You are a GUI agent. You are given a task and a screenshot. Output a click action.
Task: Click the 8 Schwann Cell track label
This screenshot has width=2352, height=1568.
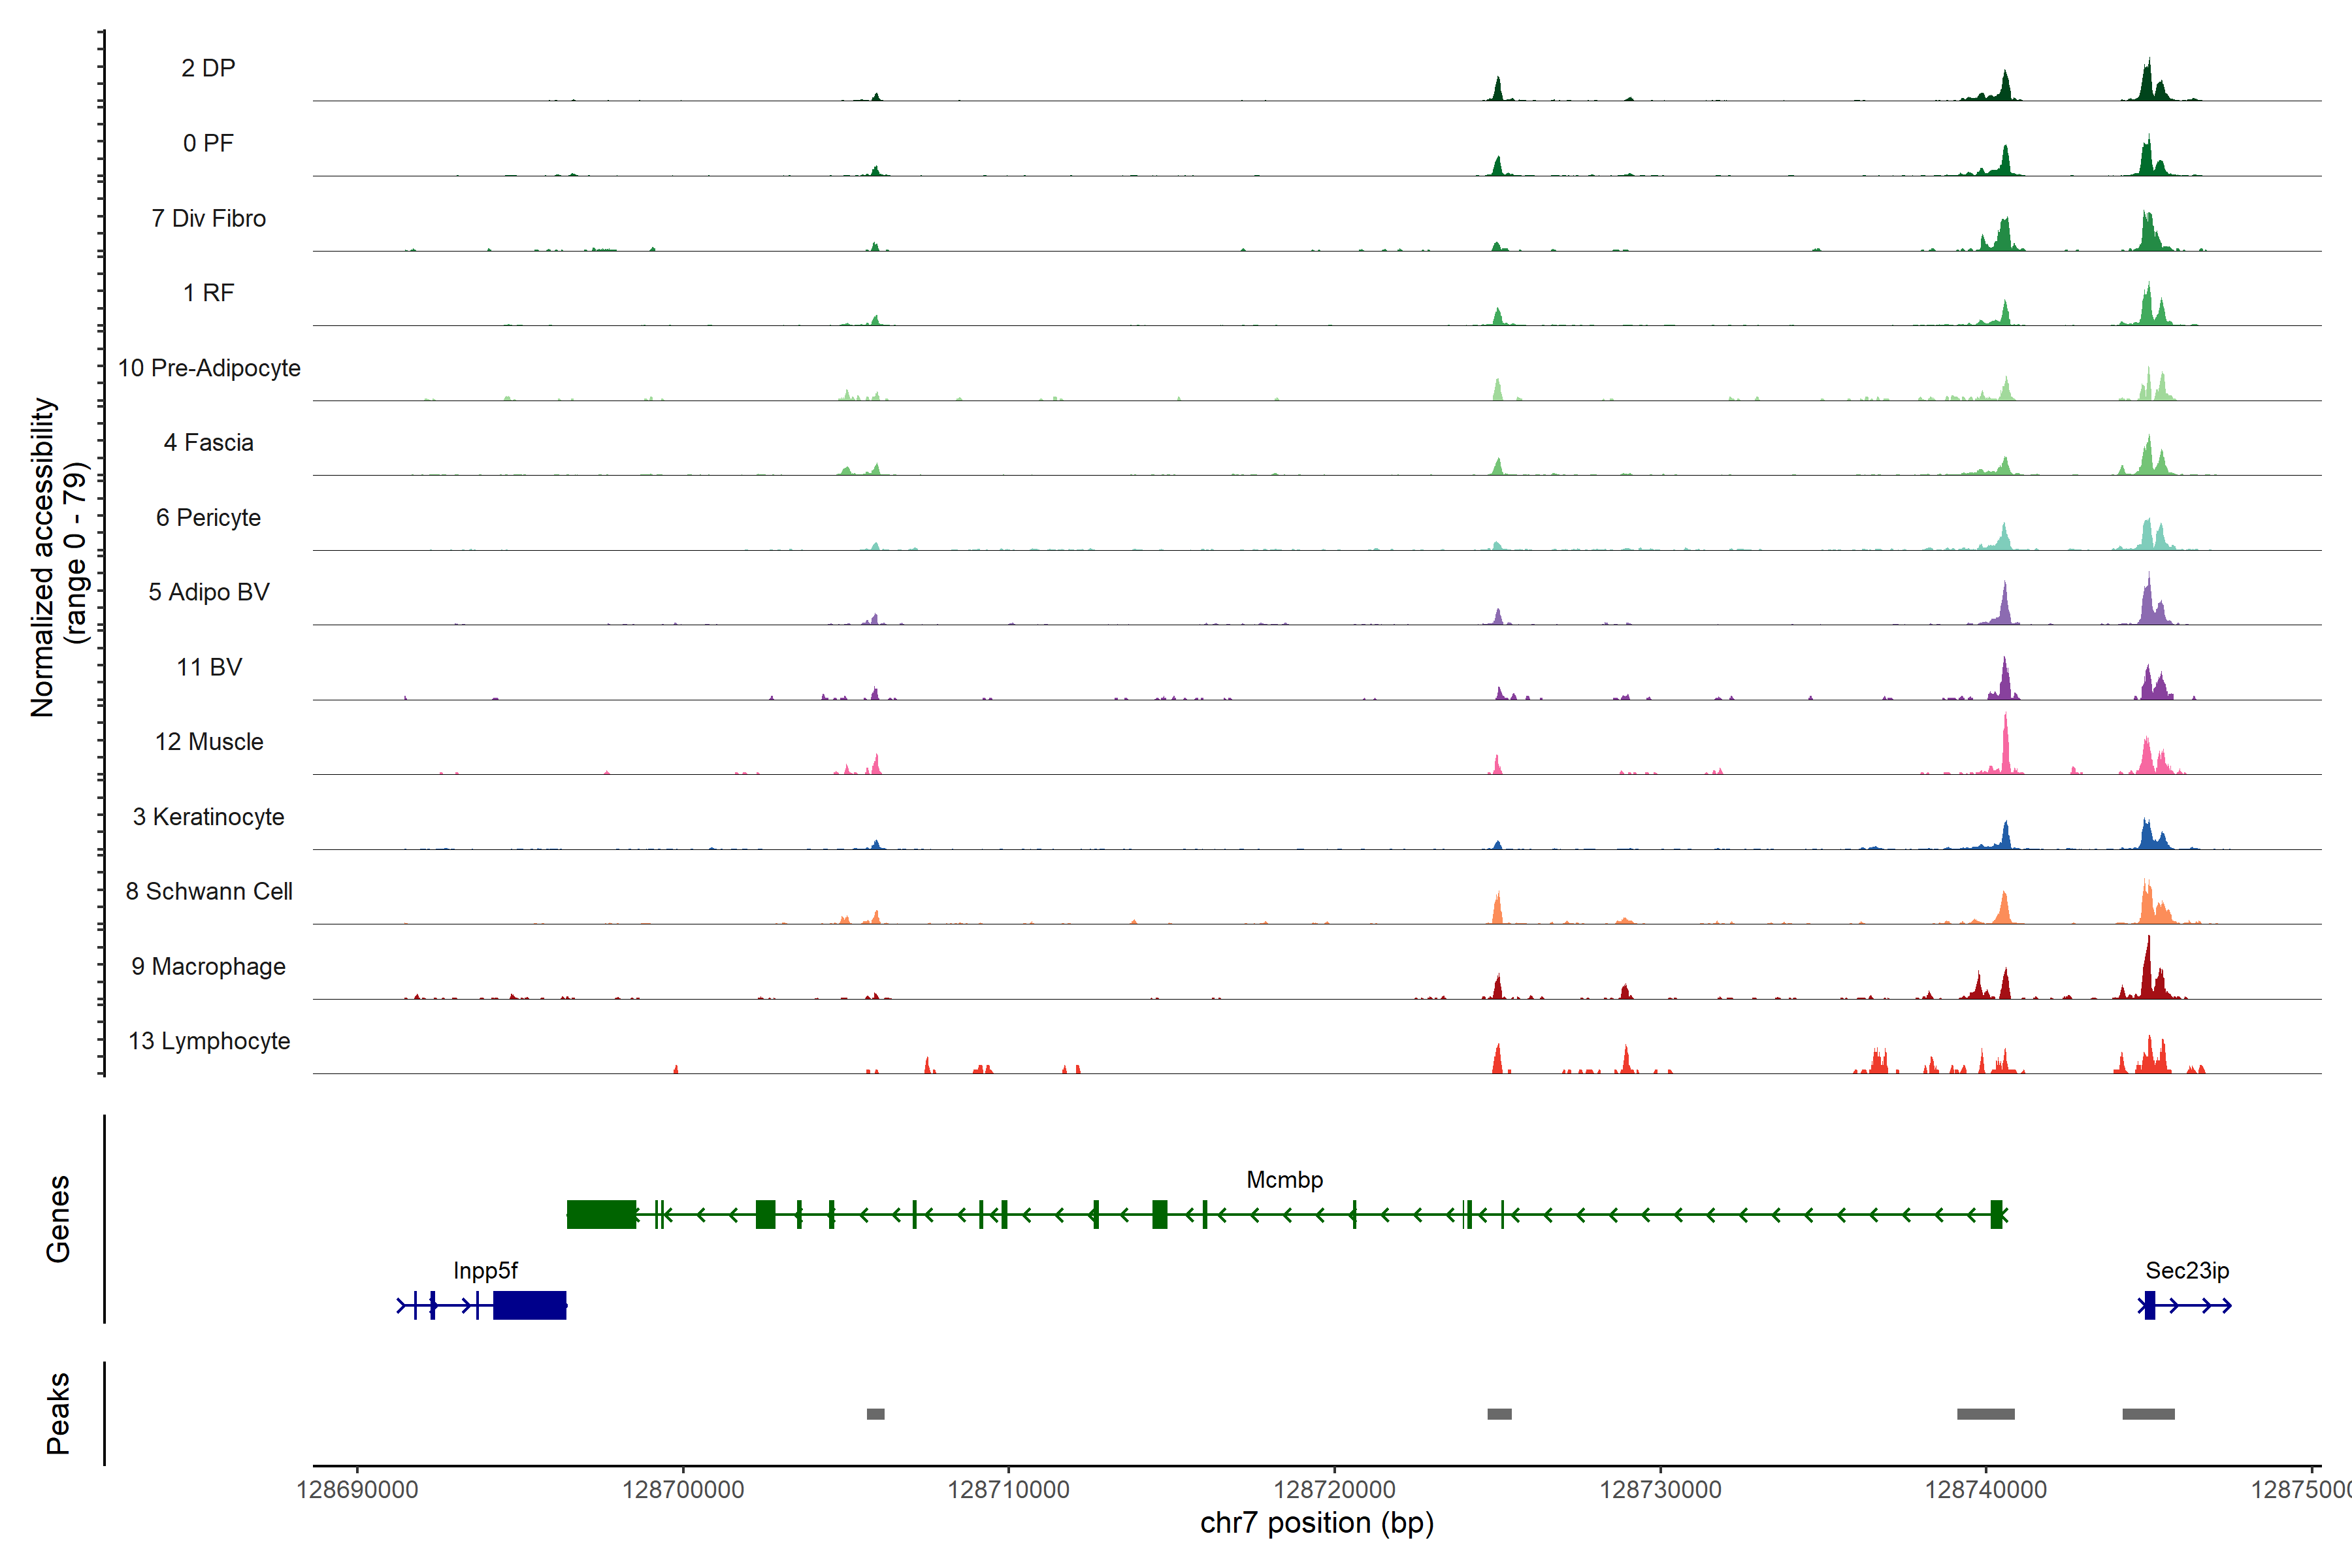pyautogui.click(x=209, y=892)
